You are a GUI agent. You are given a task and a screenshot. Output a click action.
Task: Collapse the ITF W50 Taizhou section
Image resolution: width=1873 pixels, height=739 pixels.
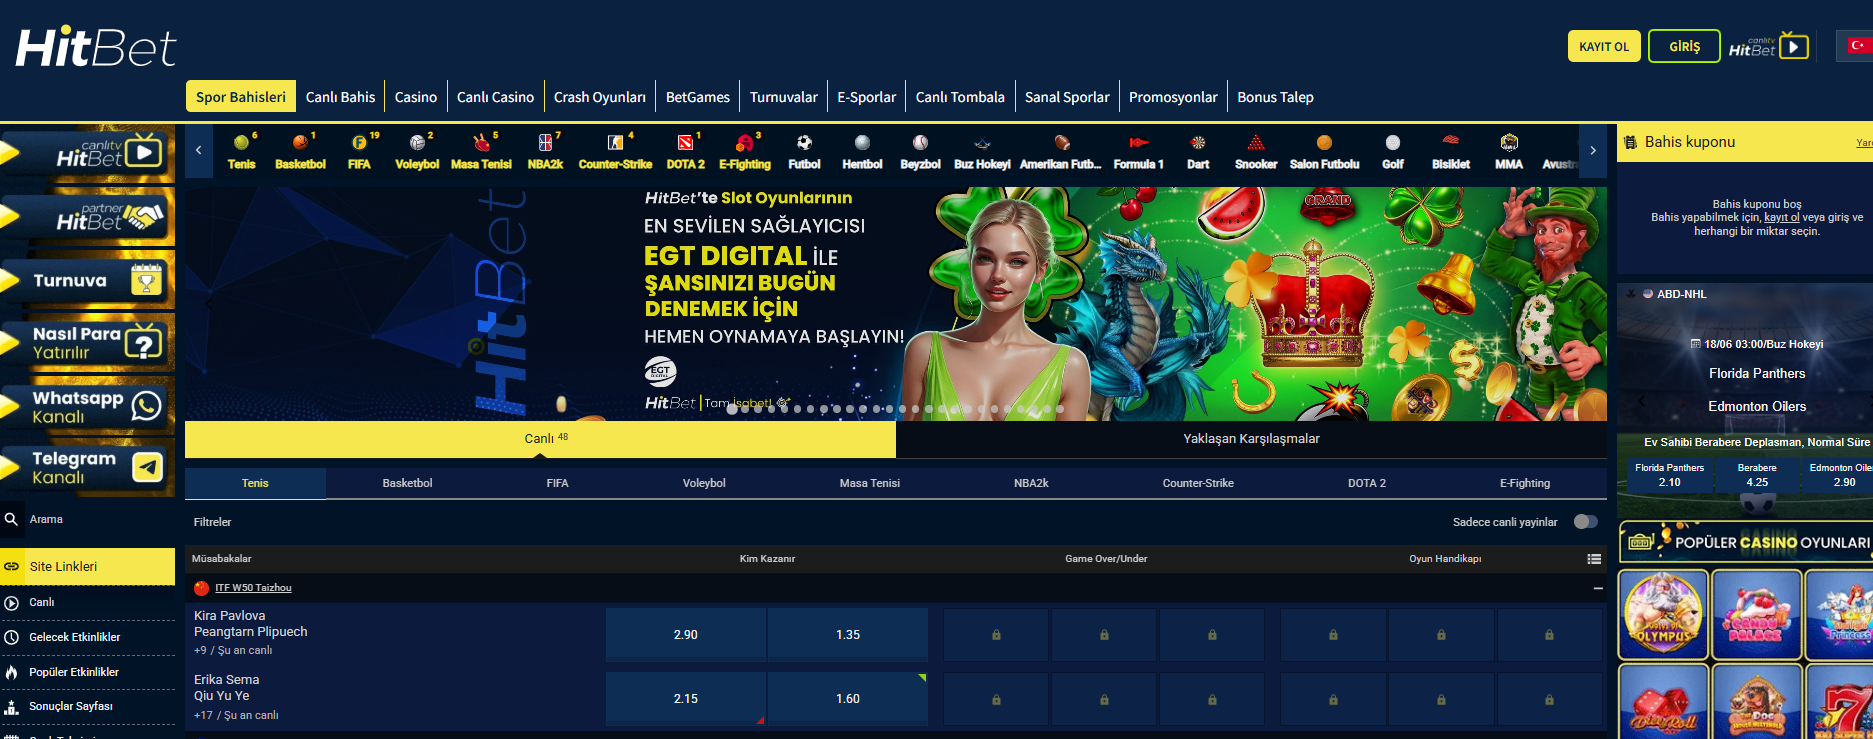pyautogui.click(x=1597, y=588)
